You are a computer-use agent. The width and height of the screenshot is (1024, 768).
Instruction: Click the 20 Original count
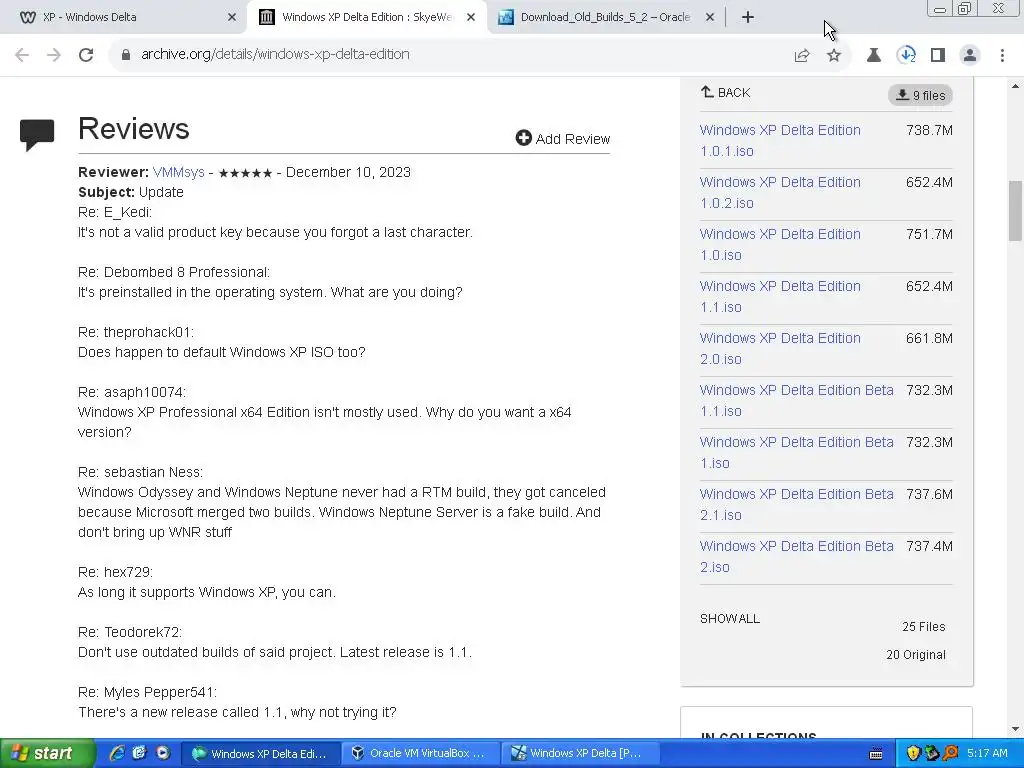(916, 655)
